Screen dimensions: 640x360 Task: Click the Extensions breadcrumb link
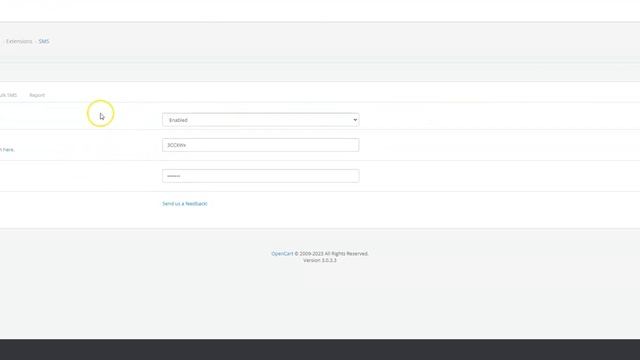pos(19,41)
